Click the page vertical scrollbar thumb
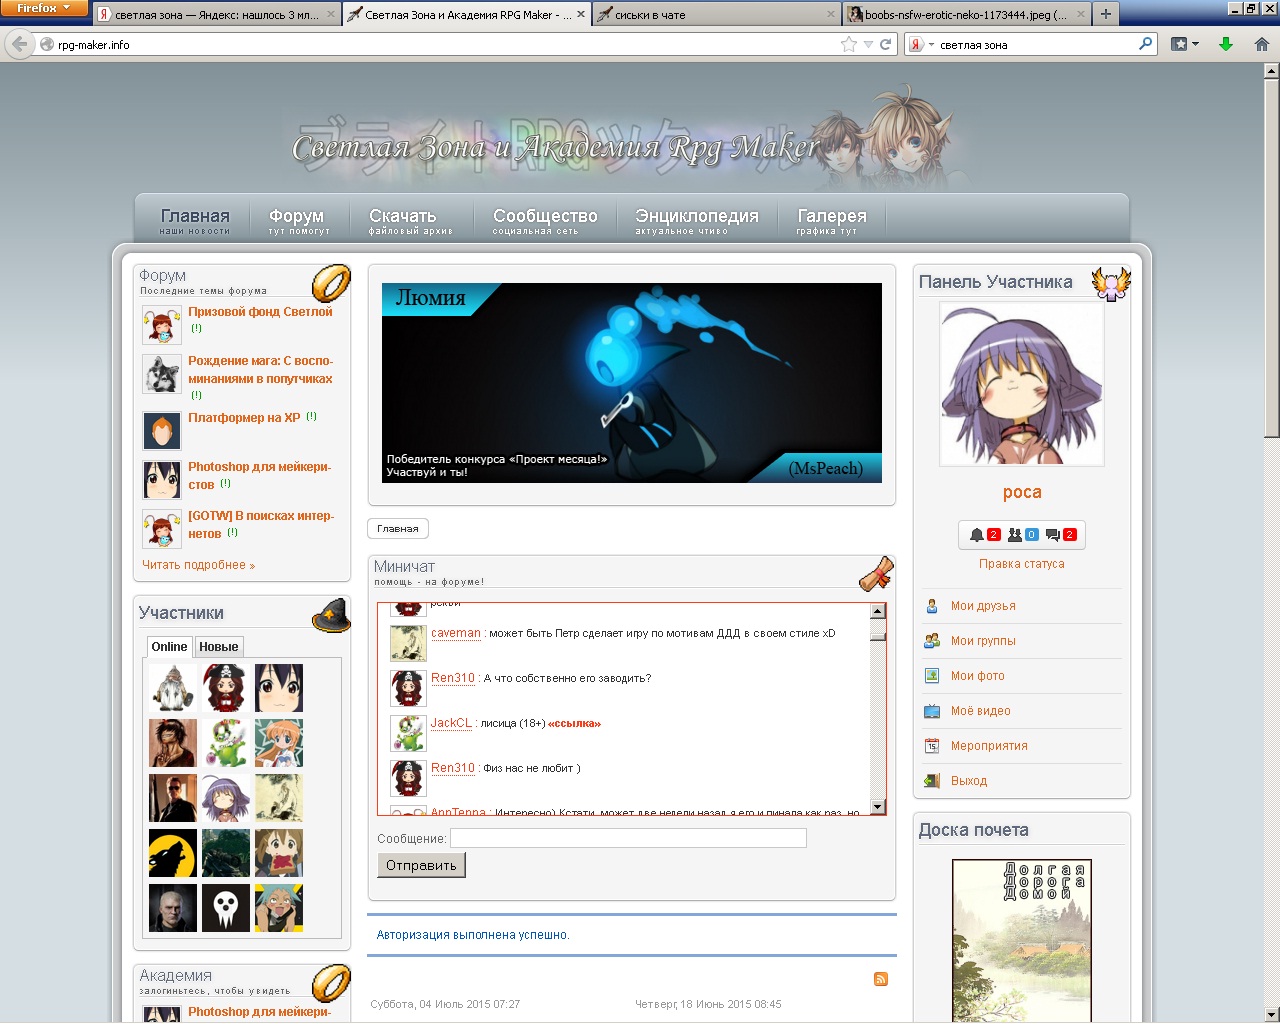This screenshot has height=1024, width=1280. 1272,258
